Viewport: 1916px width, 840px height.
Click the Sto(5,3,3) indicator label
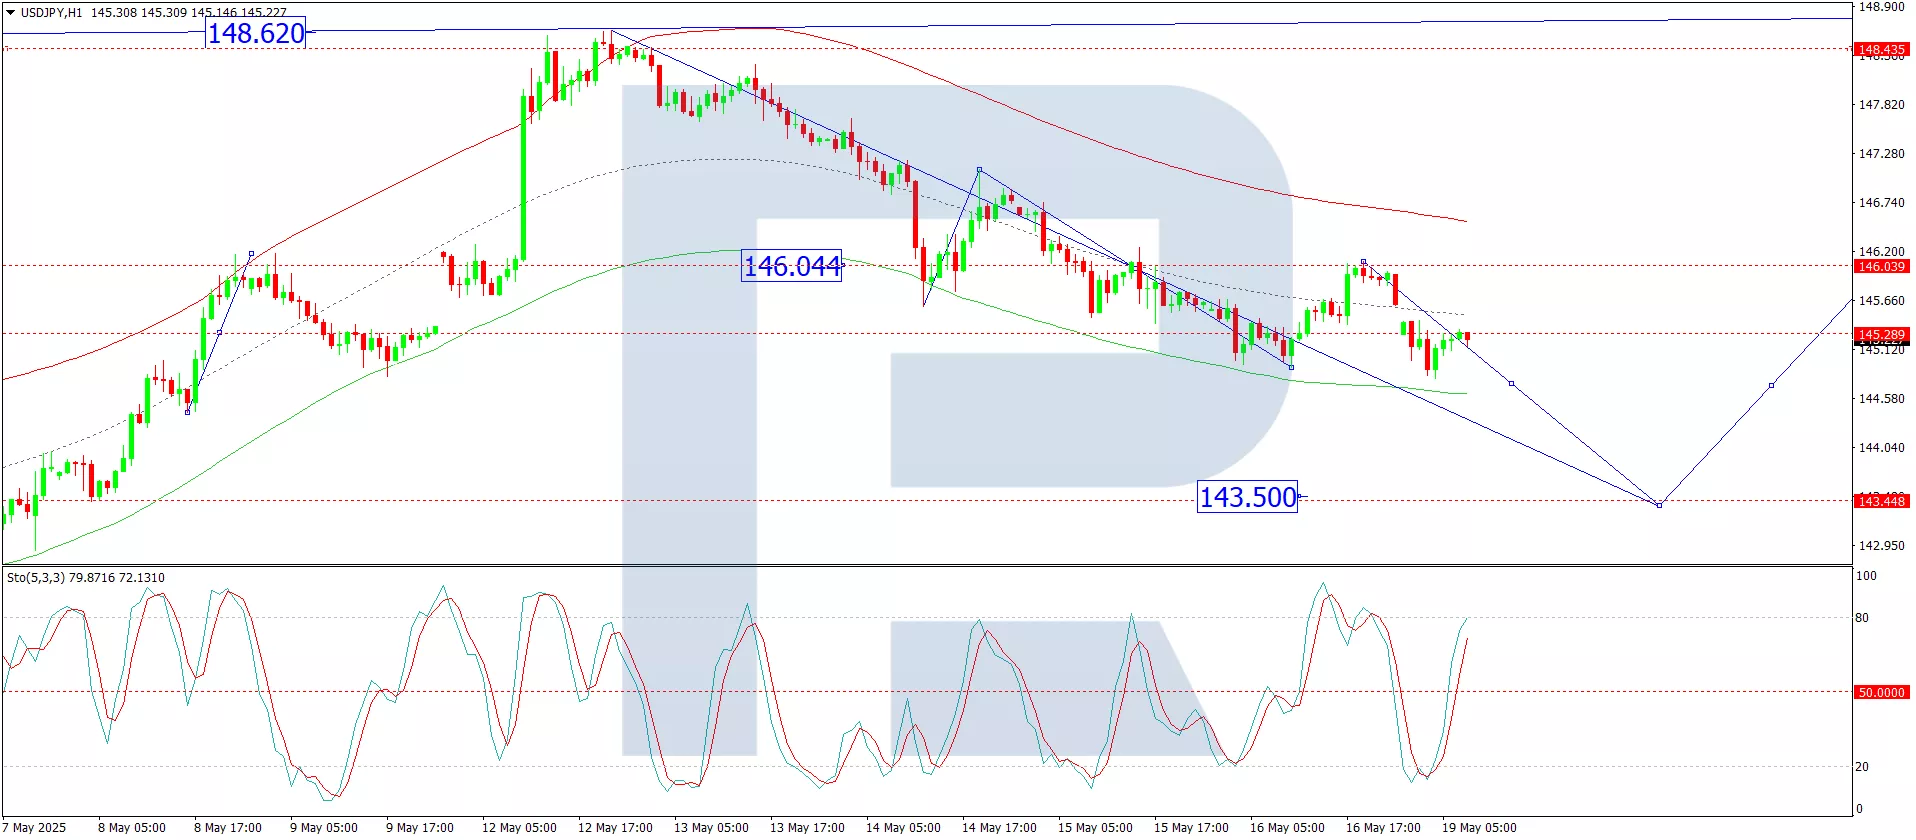[x=86, y=578]
